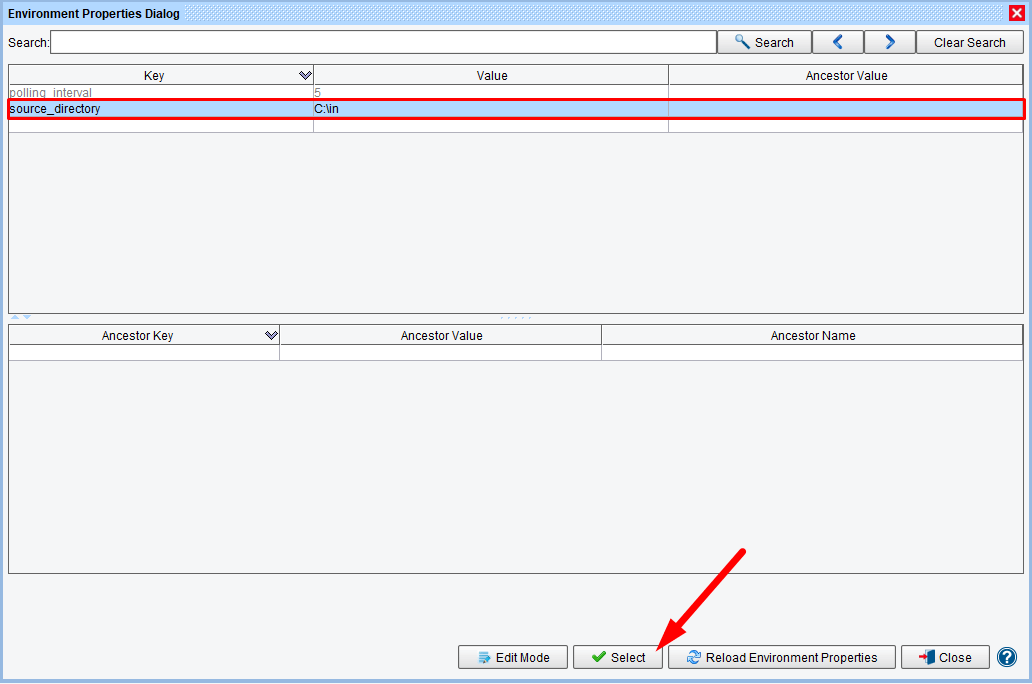Click the magnifier Search button
This screenshot has width=1032, height=684.
click(764, 42)
